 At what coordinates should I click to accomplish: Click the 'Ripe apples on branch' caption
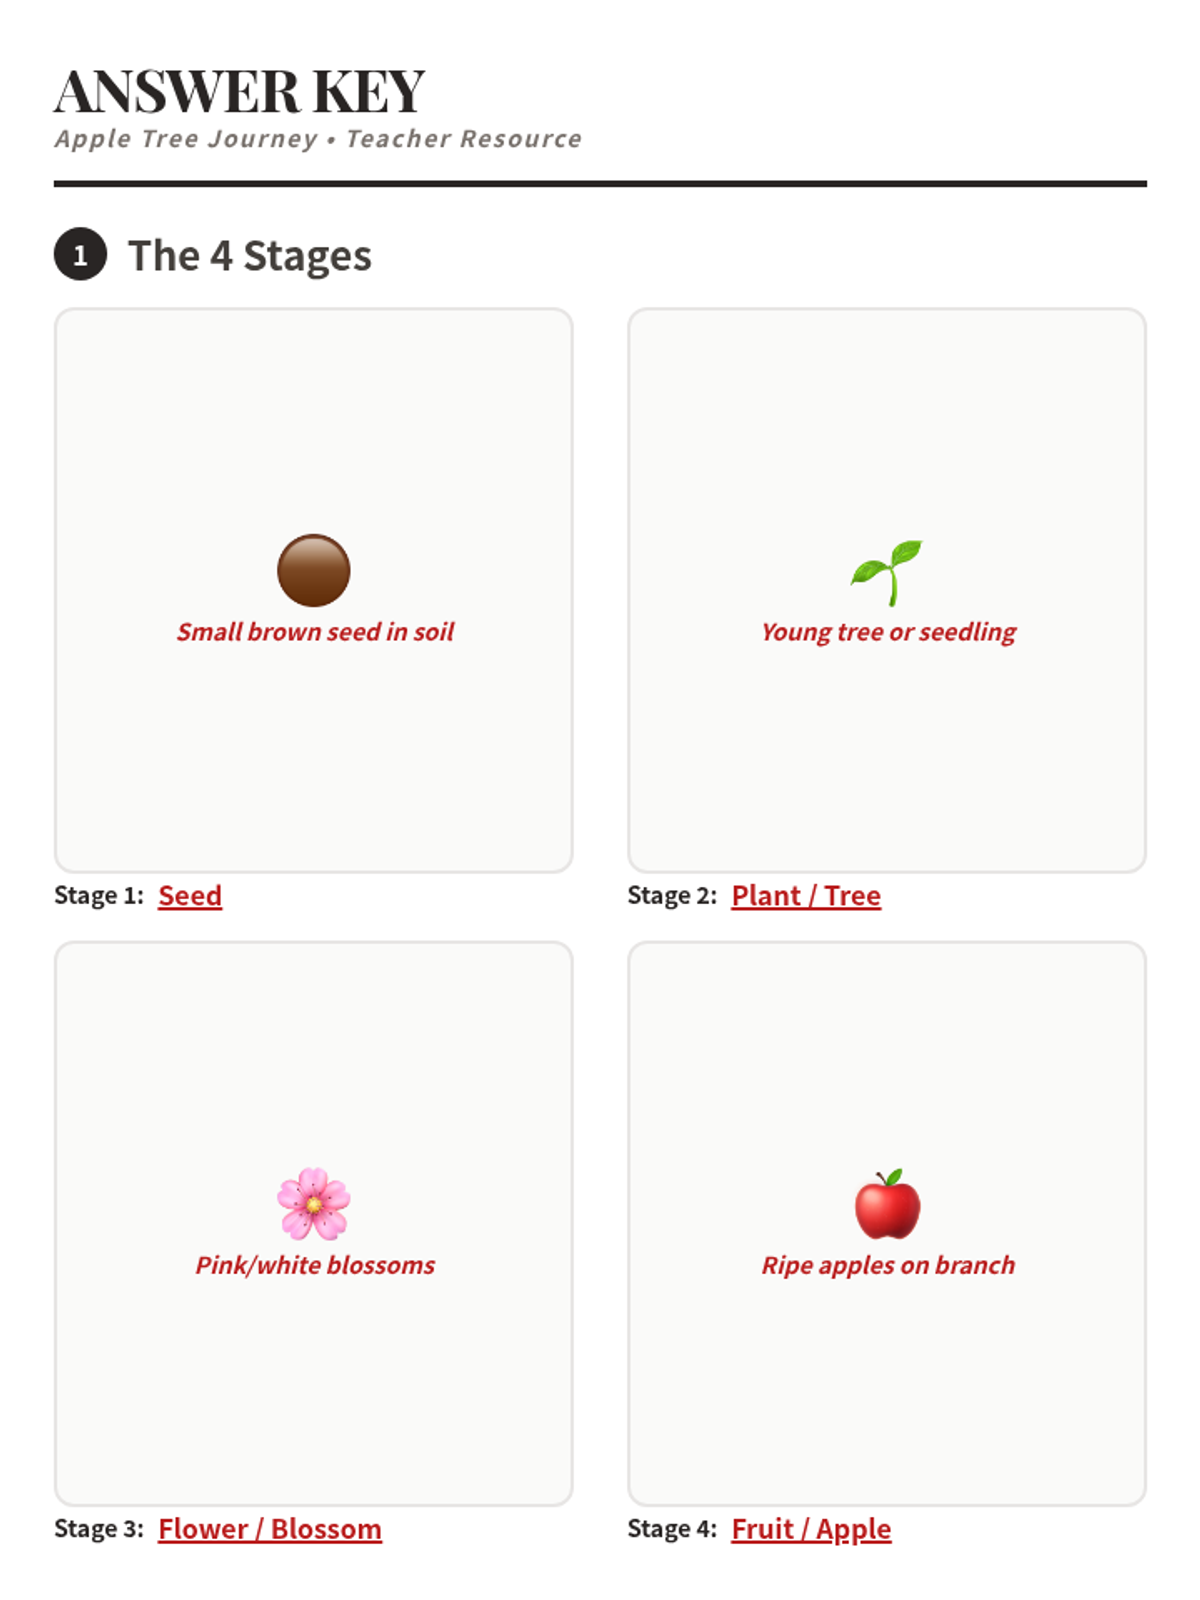(888, 1265)
